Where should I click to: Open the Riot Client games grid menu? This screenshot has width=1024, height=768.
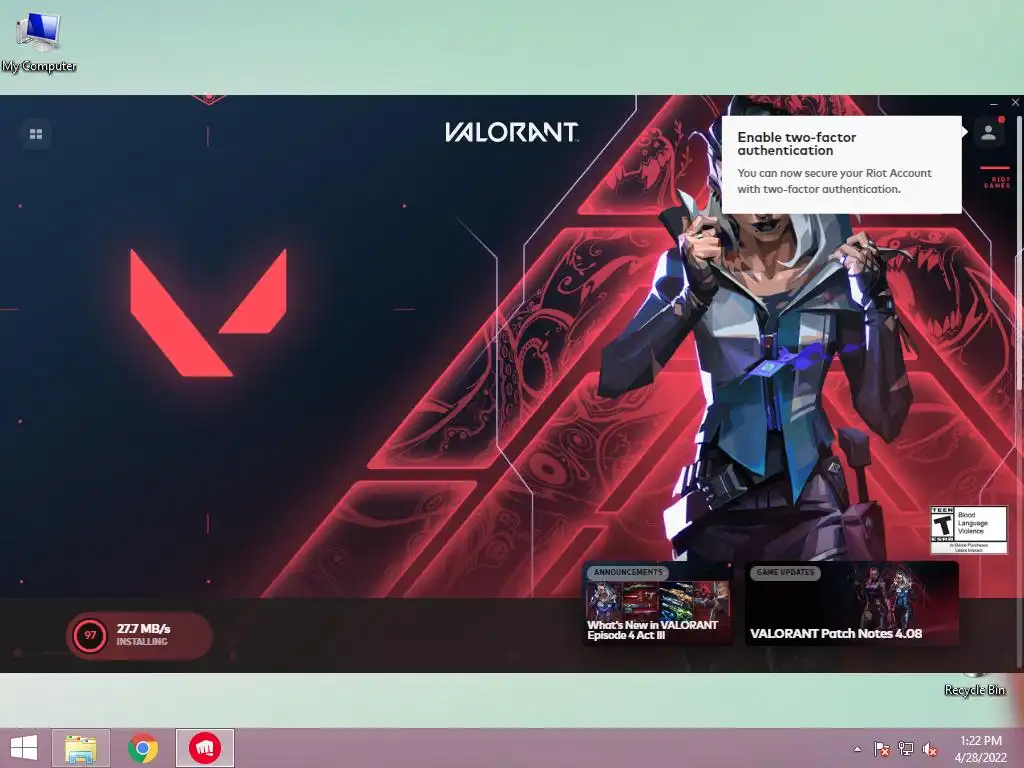click(36, 134)
